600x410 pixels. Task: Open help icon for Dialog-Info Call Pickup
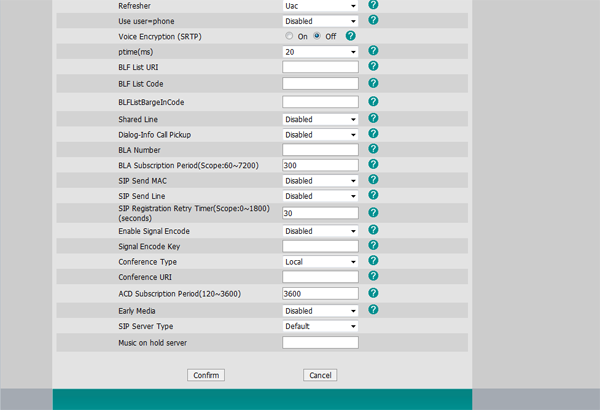click(373, 134)
